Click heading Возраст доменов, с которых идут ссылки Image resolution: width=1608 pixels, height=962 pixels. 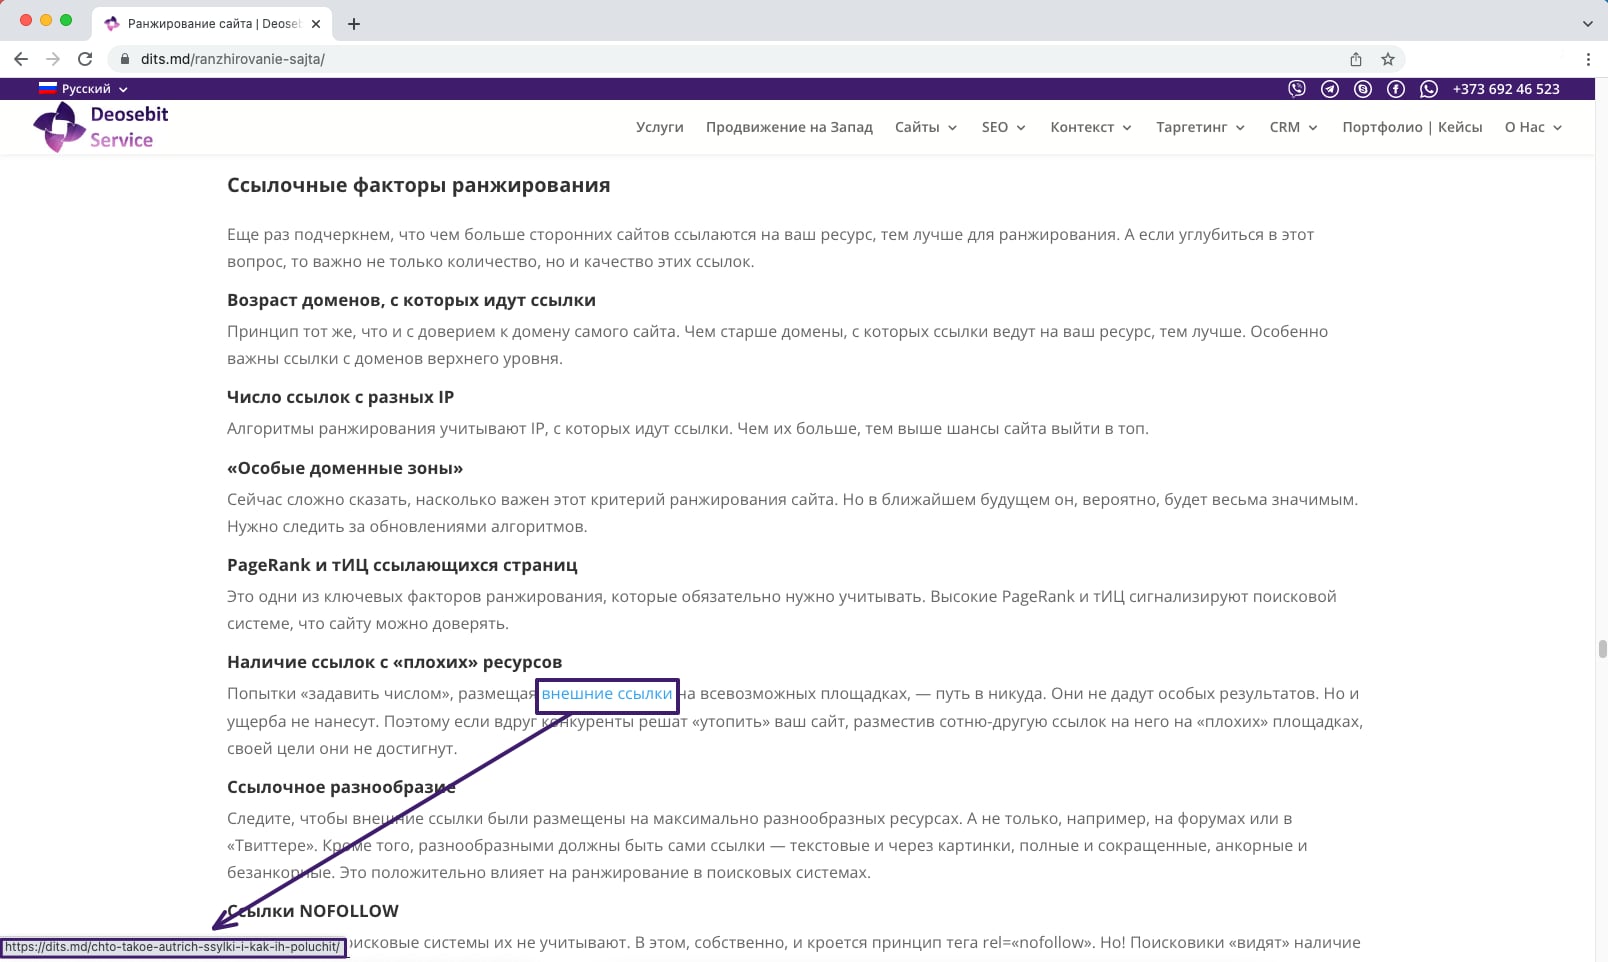(x=411, y=300)
